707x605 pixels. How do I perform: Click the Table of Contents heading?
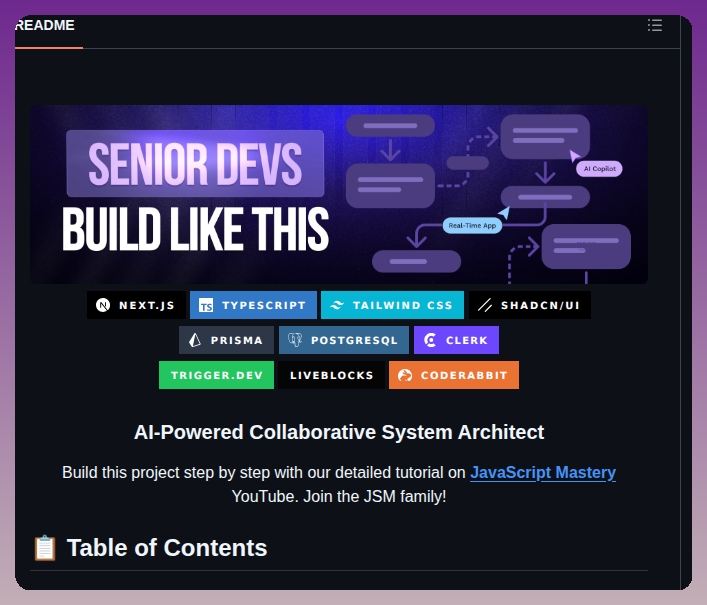(x=167, y=548)
